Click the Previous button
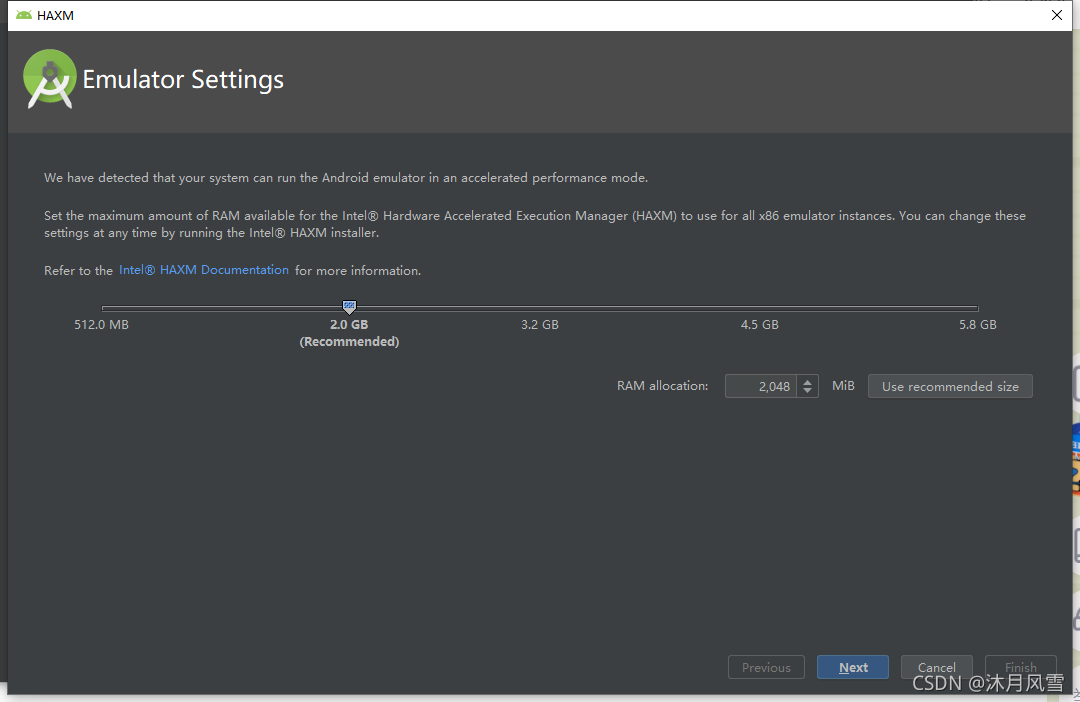 click(x=766, y=667)
